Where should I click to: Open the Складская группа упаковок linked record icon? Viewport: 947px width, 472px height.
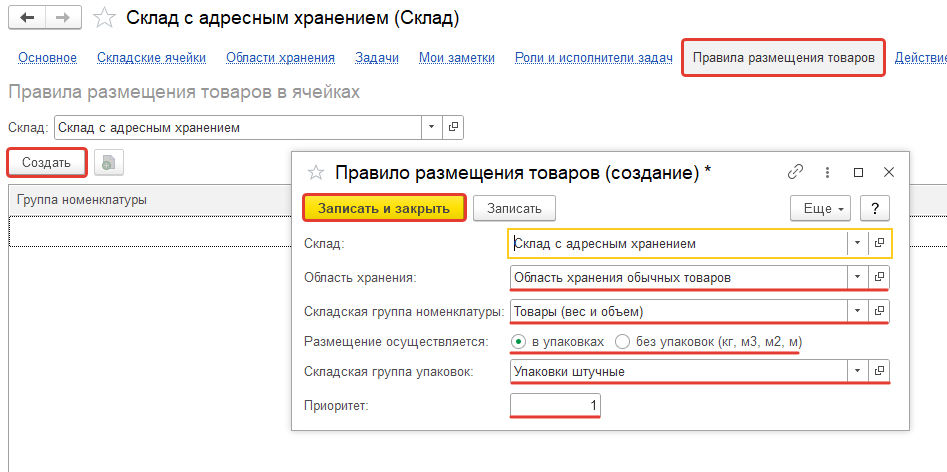tap(880, 371)
